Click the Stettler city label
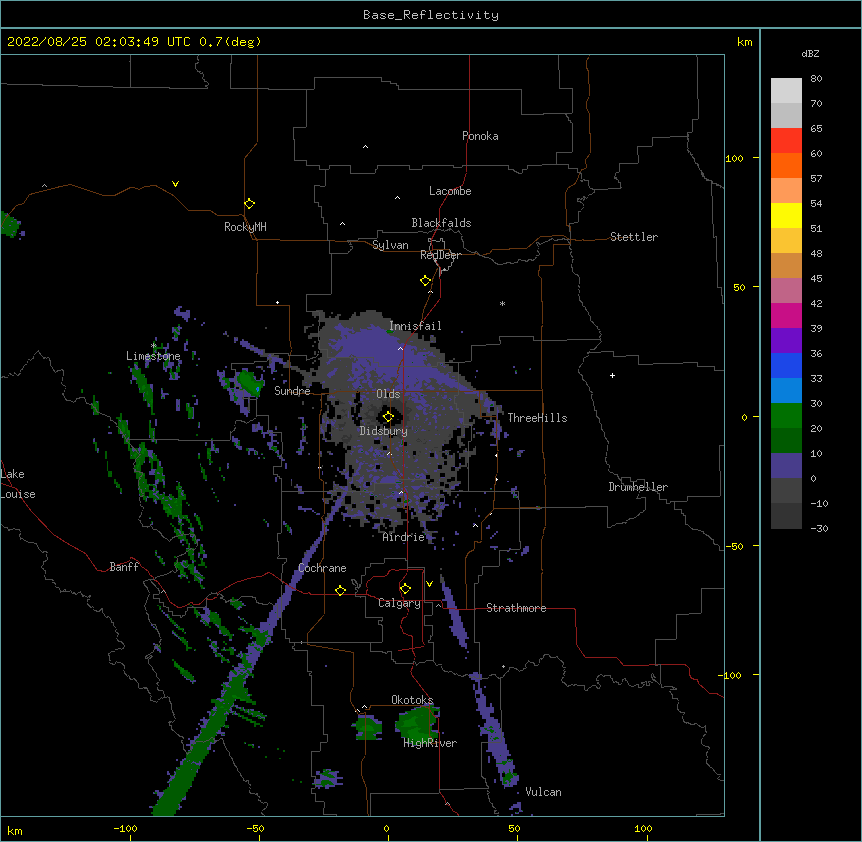862x842 pixels. tap(634, 237)
